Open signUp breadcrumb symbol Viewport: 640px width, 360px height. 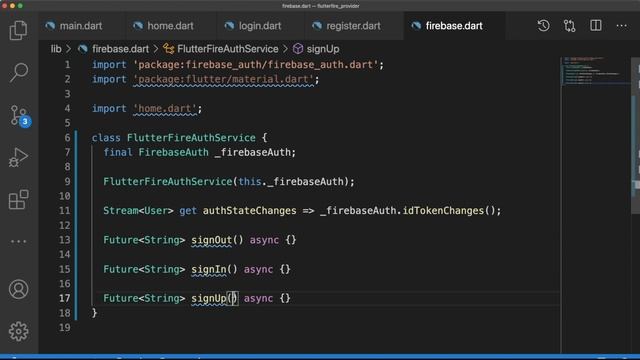pyautogui.click(x=322, y=49)
